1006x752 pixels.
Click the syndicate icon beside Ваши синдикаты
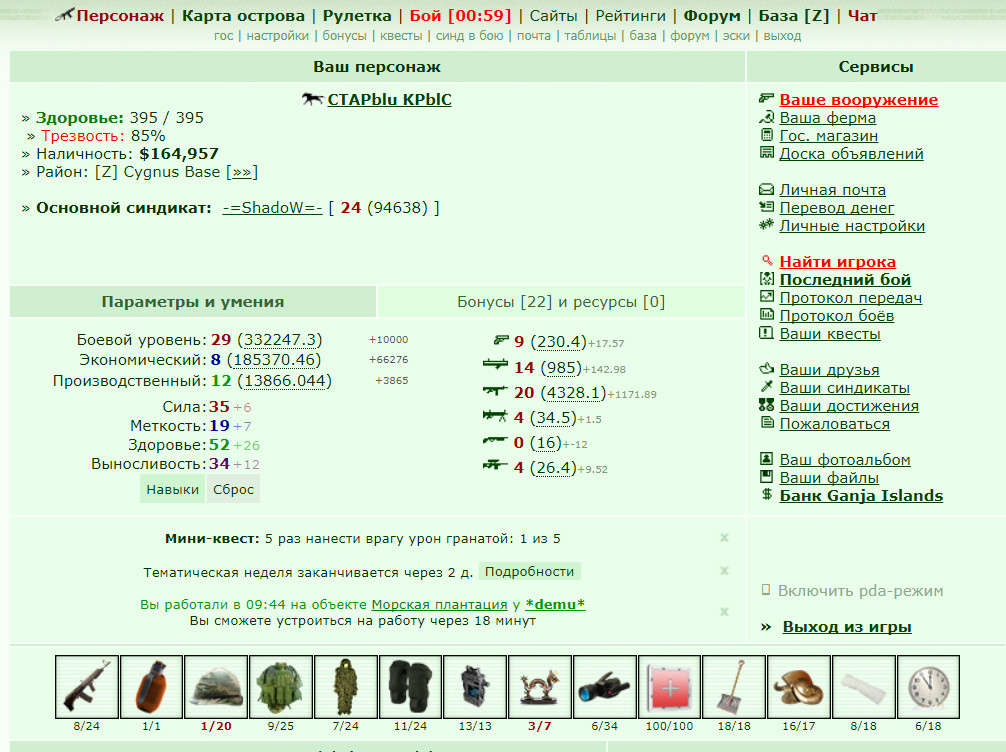766,386
